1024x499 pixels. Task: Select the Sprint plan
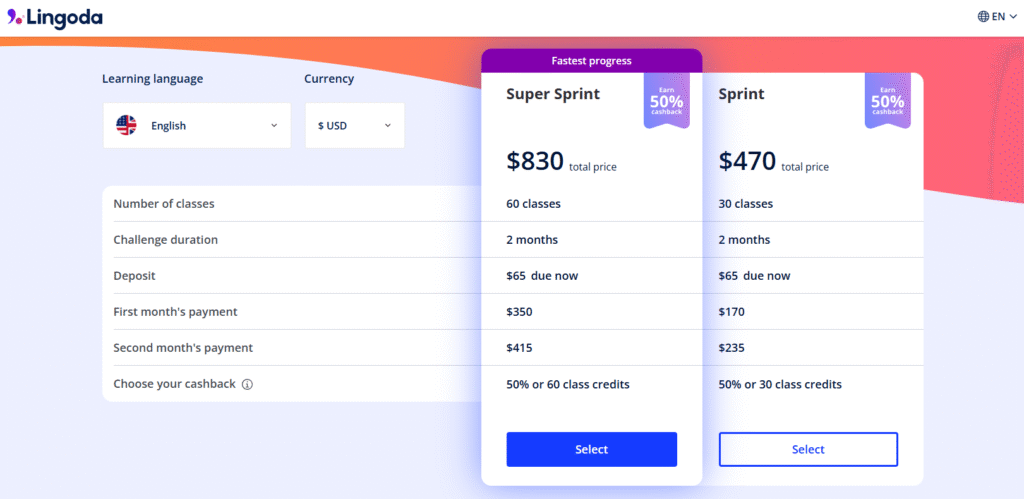tap(808, 449)
